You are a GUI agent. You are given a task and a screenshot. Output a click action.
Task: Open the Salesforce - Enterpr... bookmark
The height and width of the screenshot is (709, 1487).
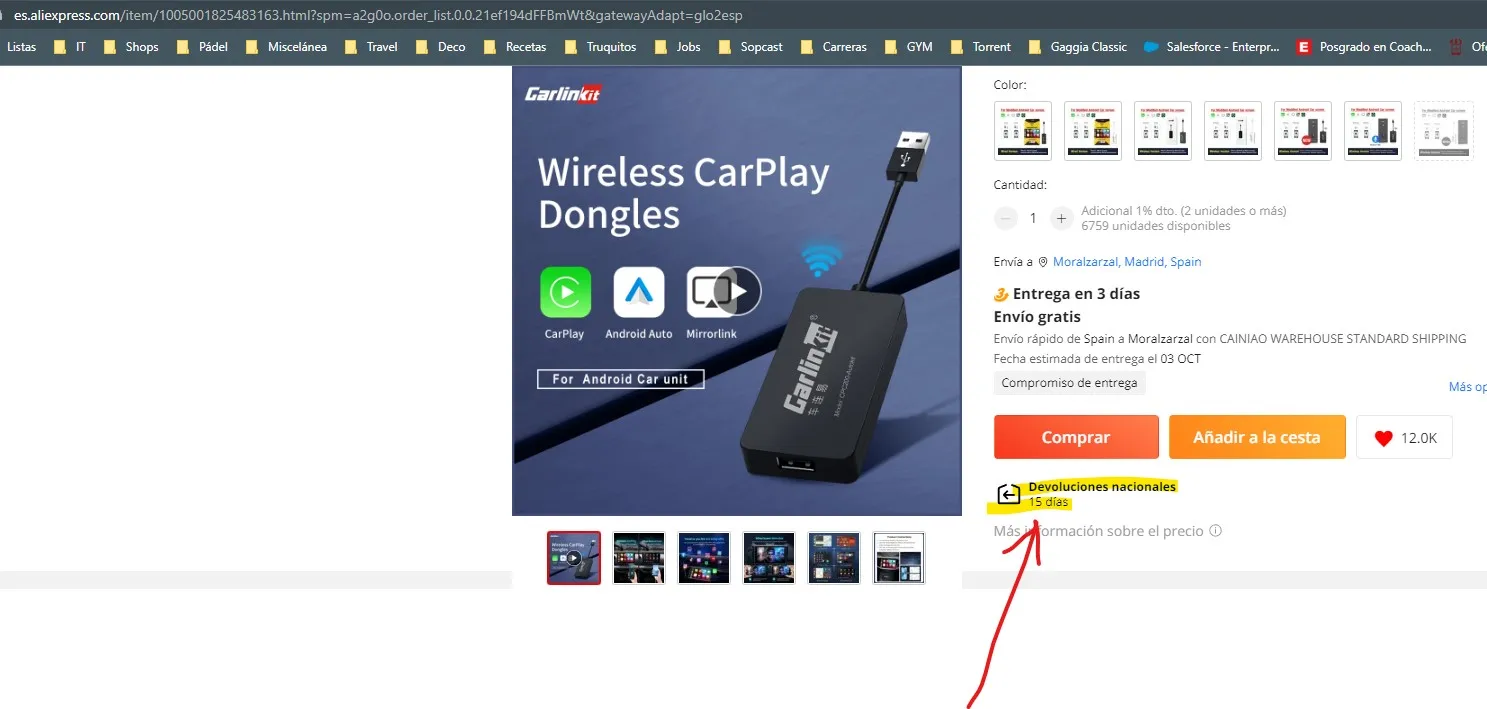click(x=1214, y=47)
